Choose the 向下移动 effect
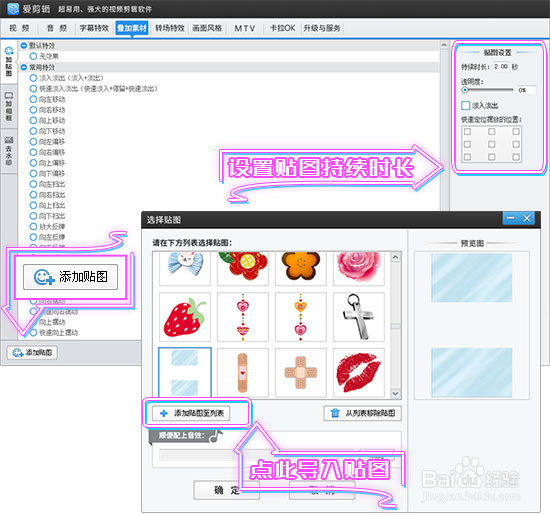This screenshot has width=550, height=515. click(x=33, y=131)
